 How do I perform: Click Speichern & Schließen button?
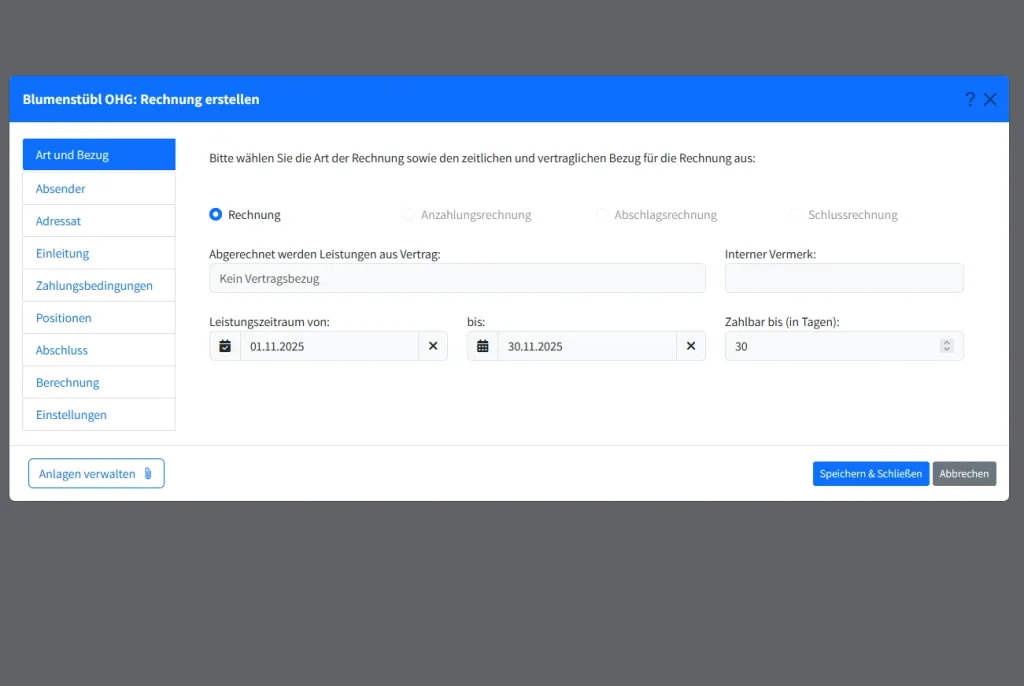pyautogui.click(x=870, y=474)
